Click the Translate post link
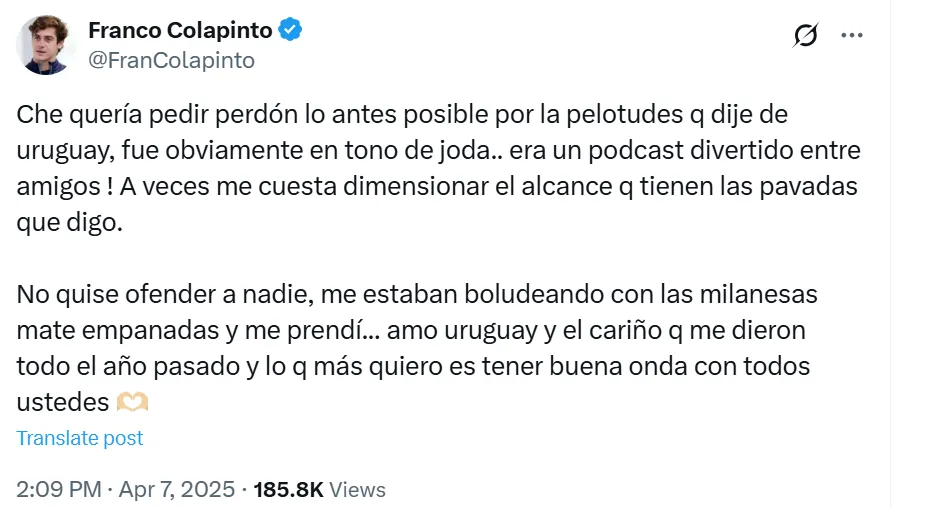 [80, 438]
